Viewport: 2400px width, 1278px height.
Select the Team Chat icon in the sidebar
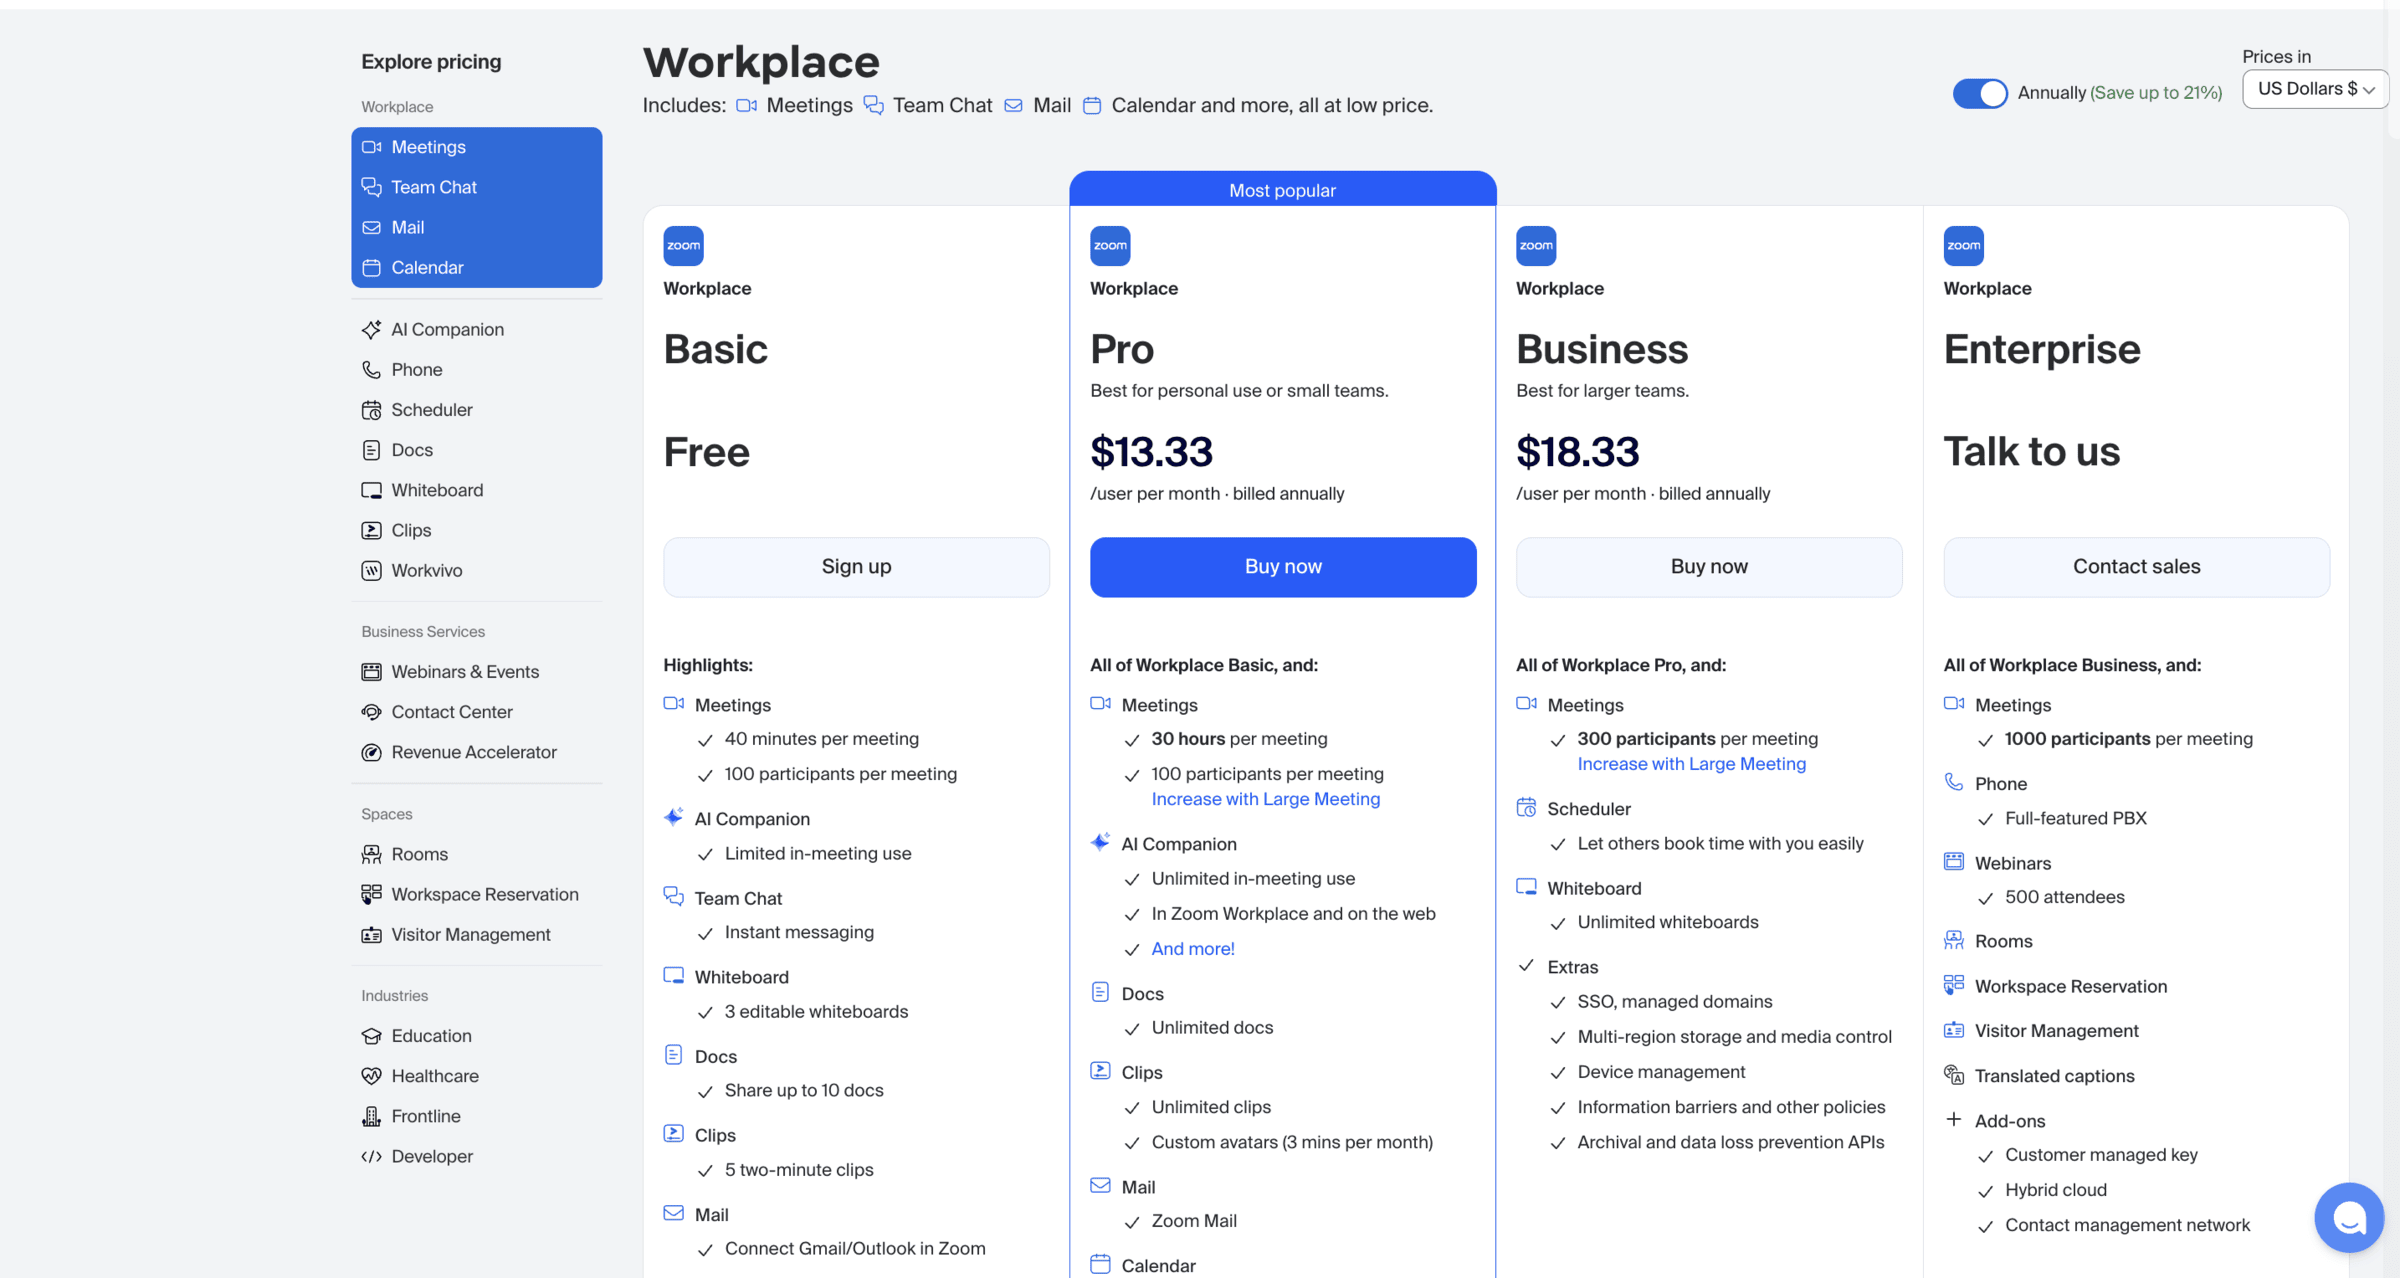(x=372, y=187)
